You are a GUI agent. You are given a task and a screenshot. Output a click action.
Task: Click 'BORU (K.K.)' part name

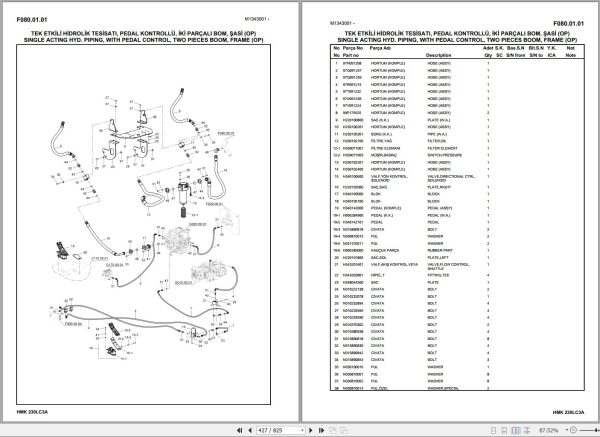(x=381, y=134)
